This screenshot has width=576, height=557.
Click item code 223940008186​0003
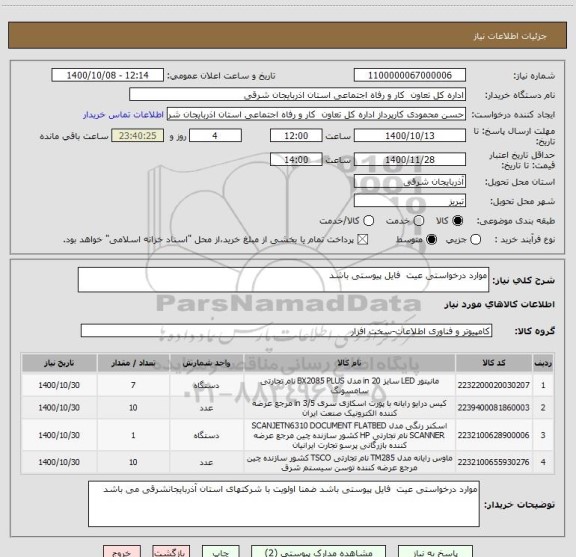pyautogui.click(x=493, y=407)
